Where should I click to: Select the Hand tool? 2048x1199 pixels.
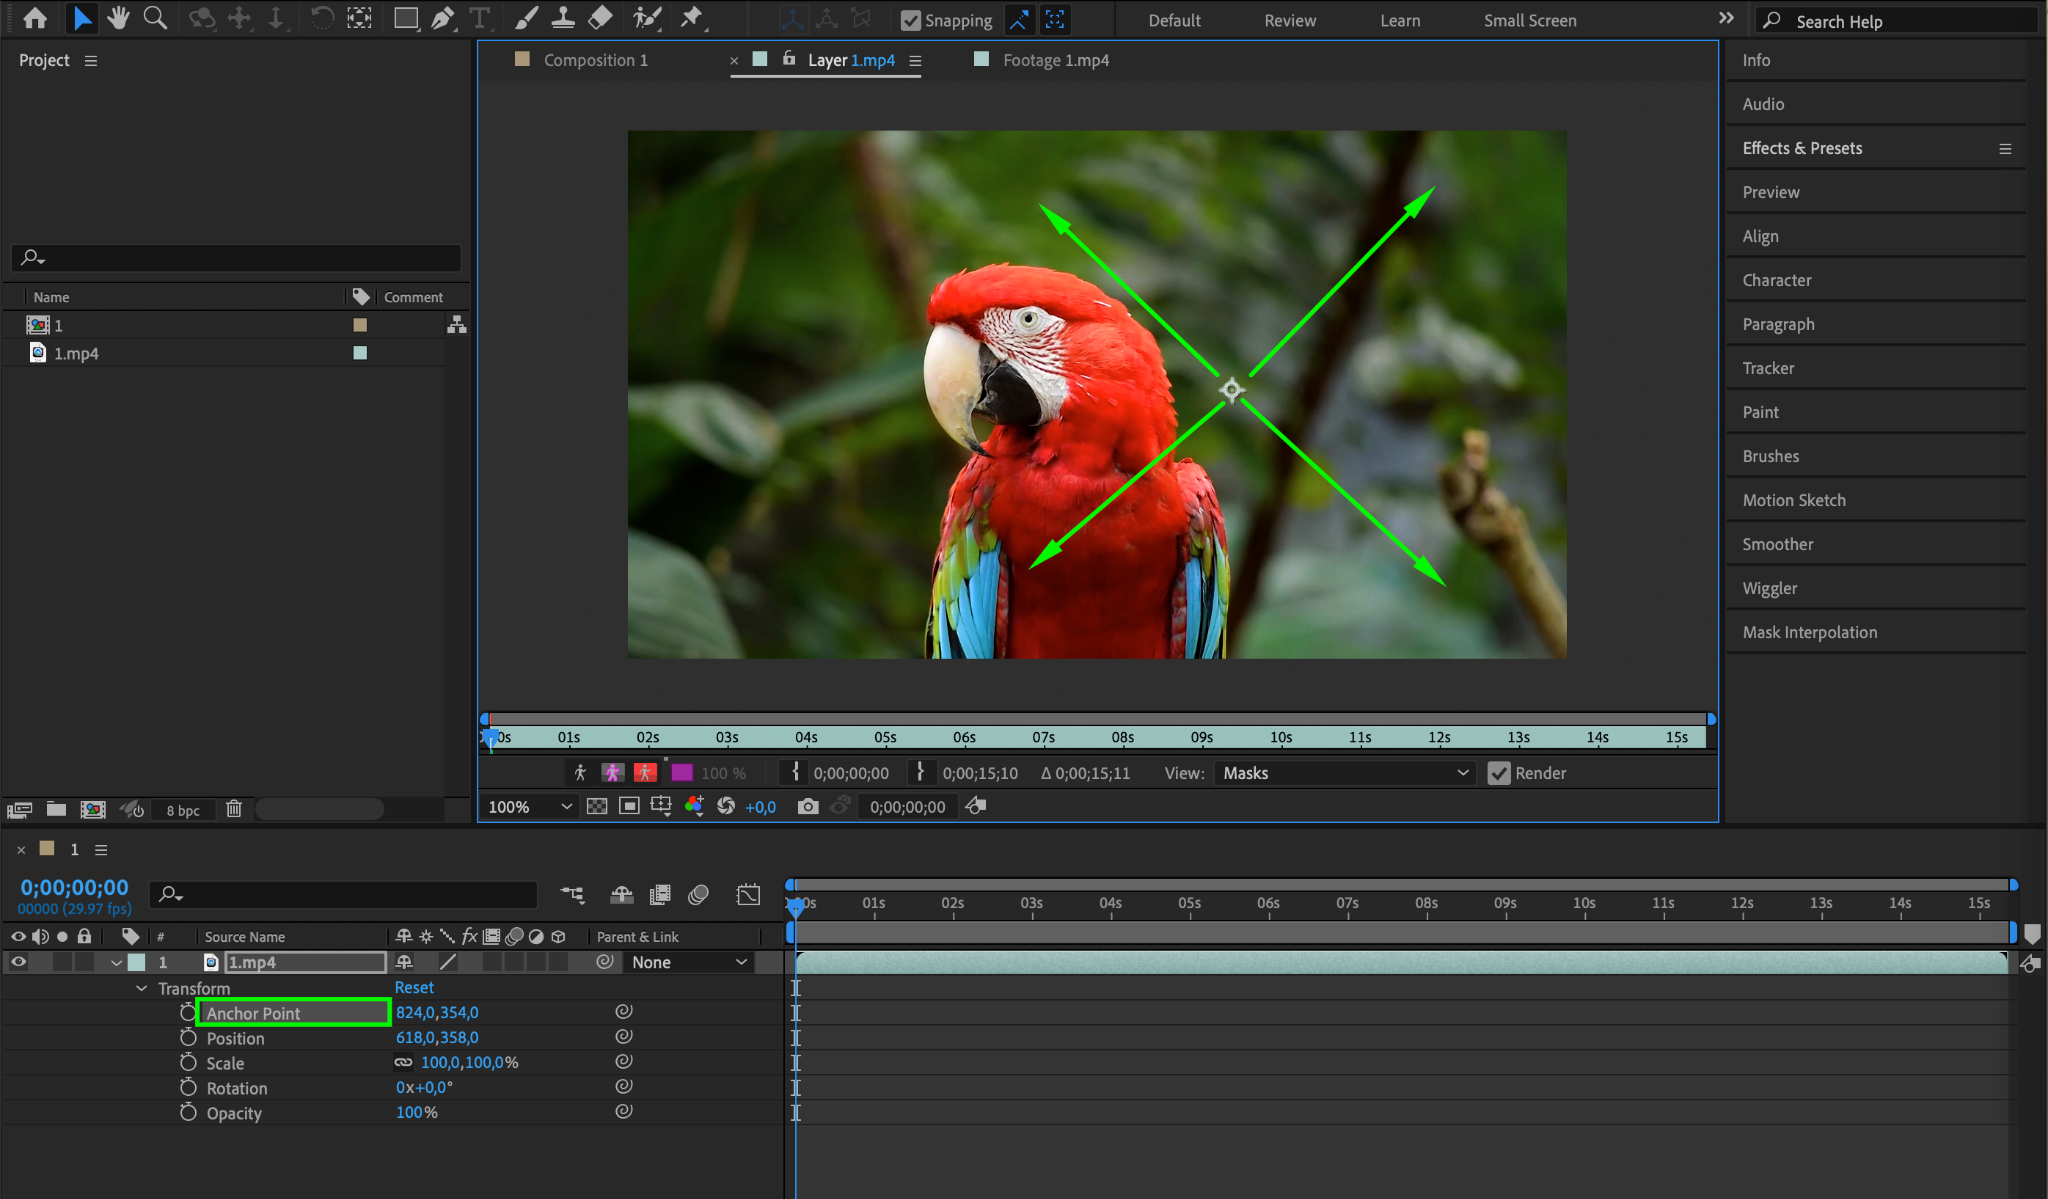tap(118, 18)
